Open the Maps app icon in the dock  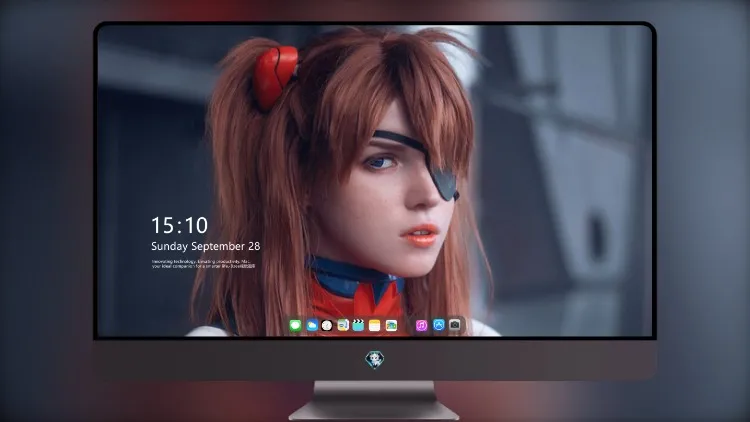(343, 325)
